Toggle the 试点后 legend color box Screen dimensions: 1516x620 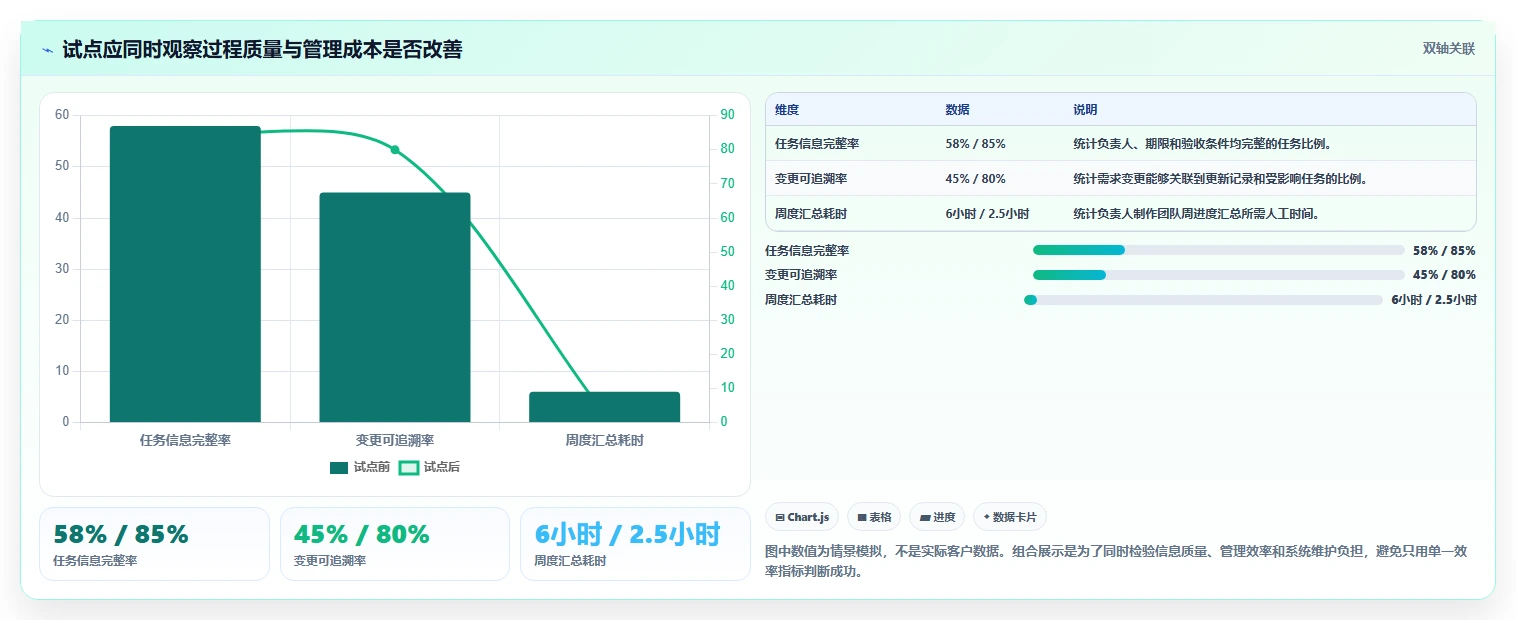(408, 467)
